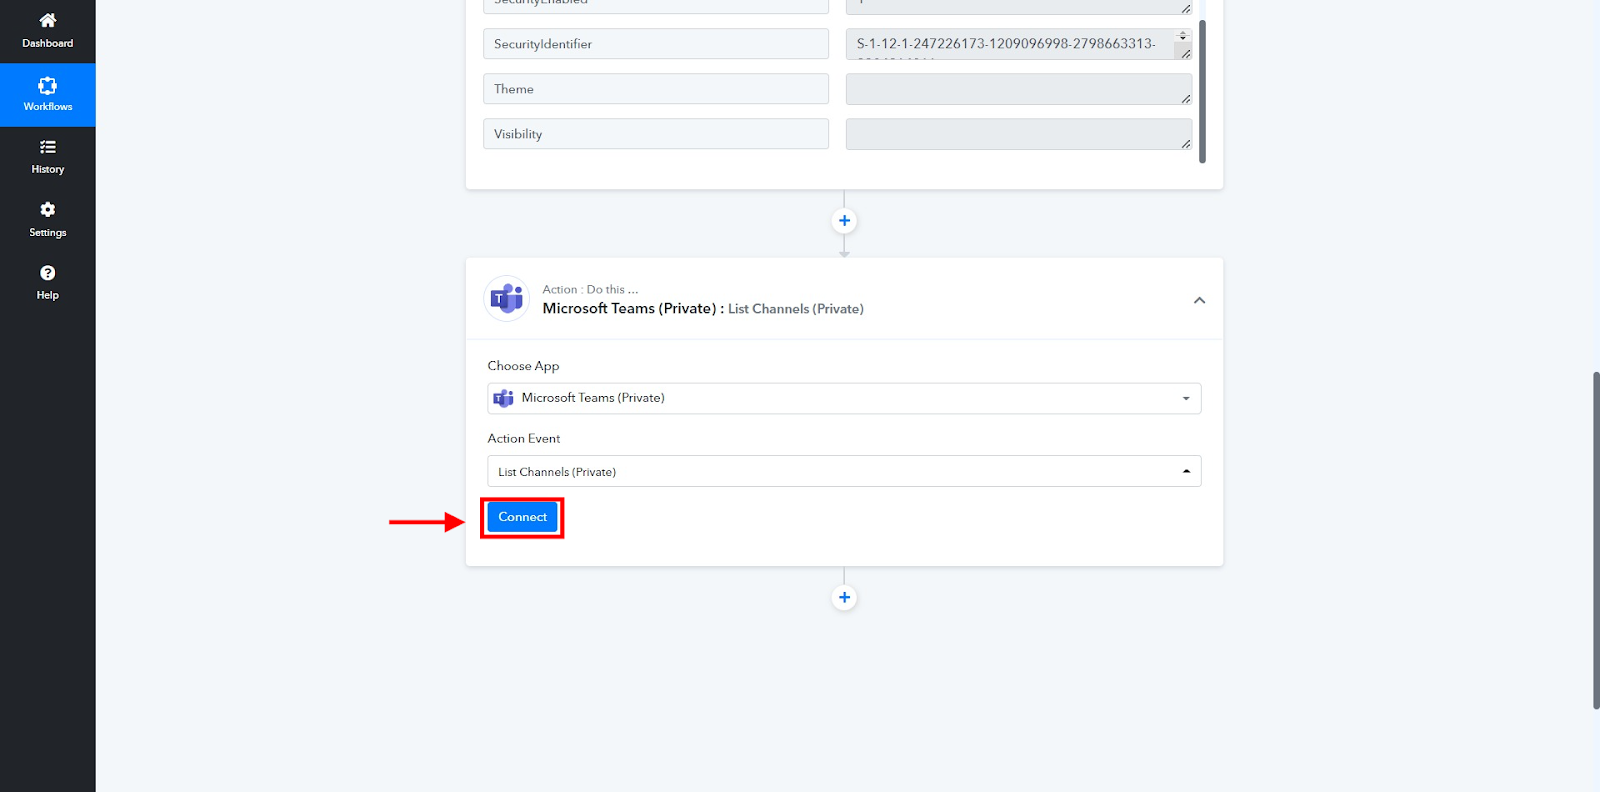Image resolution: width=1600 pixels, height=792 pixels.
Task: Click the Theme label field
Action: [656, 89]
